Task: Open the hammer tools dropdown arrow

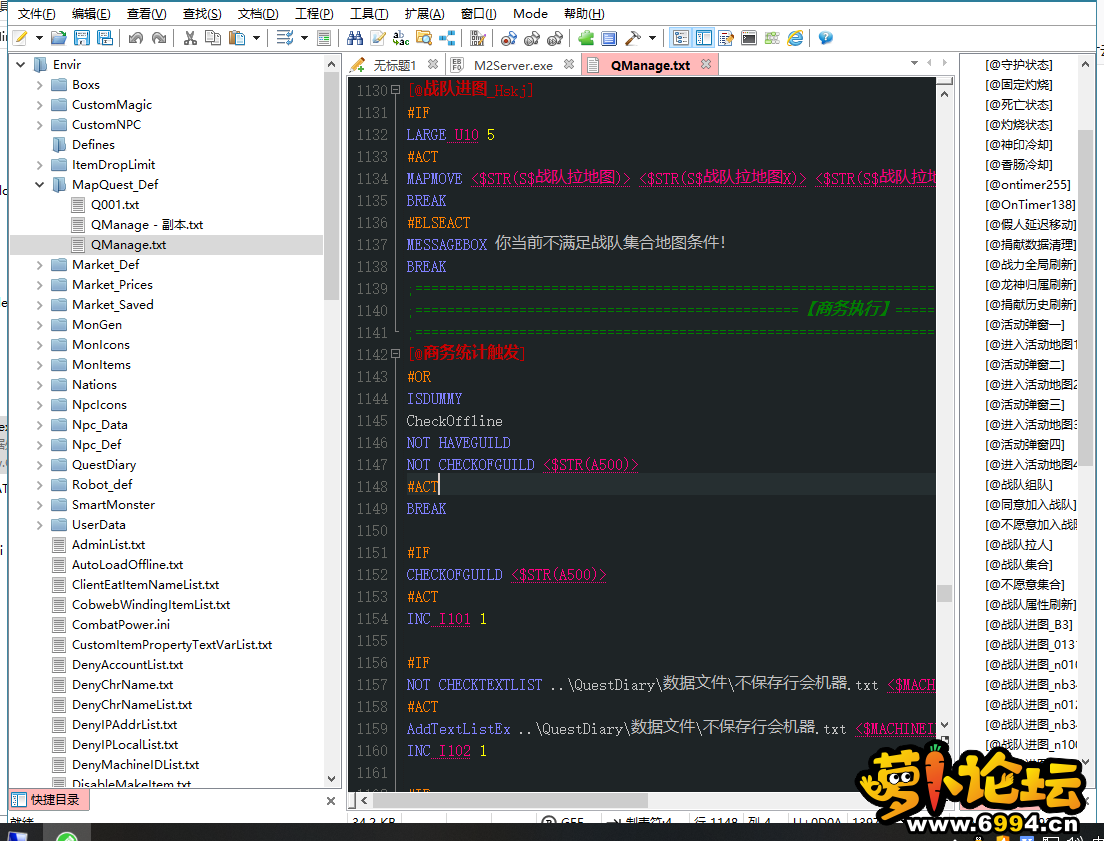Action: [x=652, y=38]
